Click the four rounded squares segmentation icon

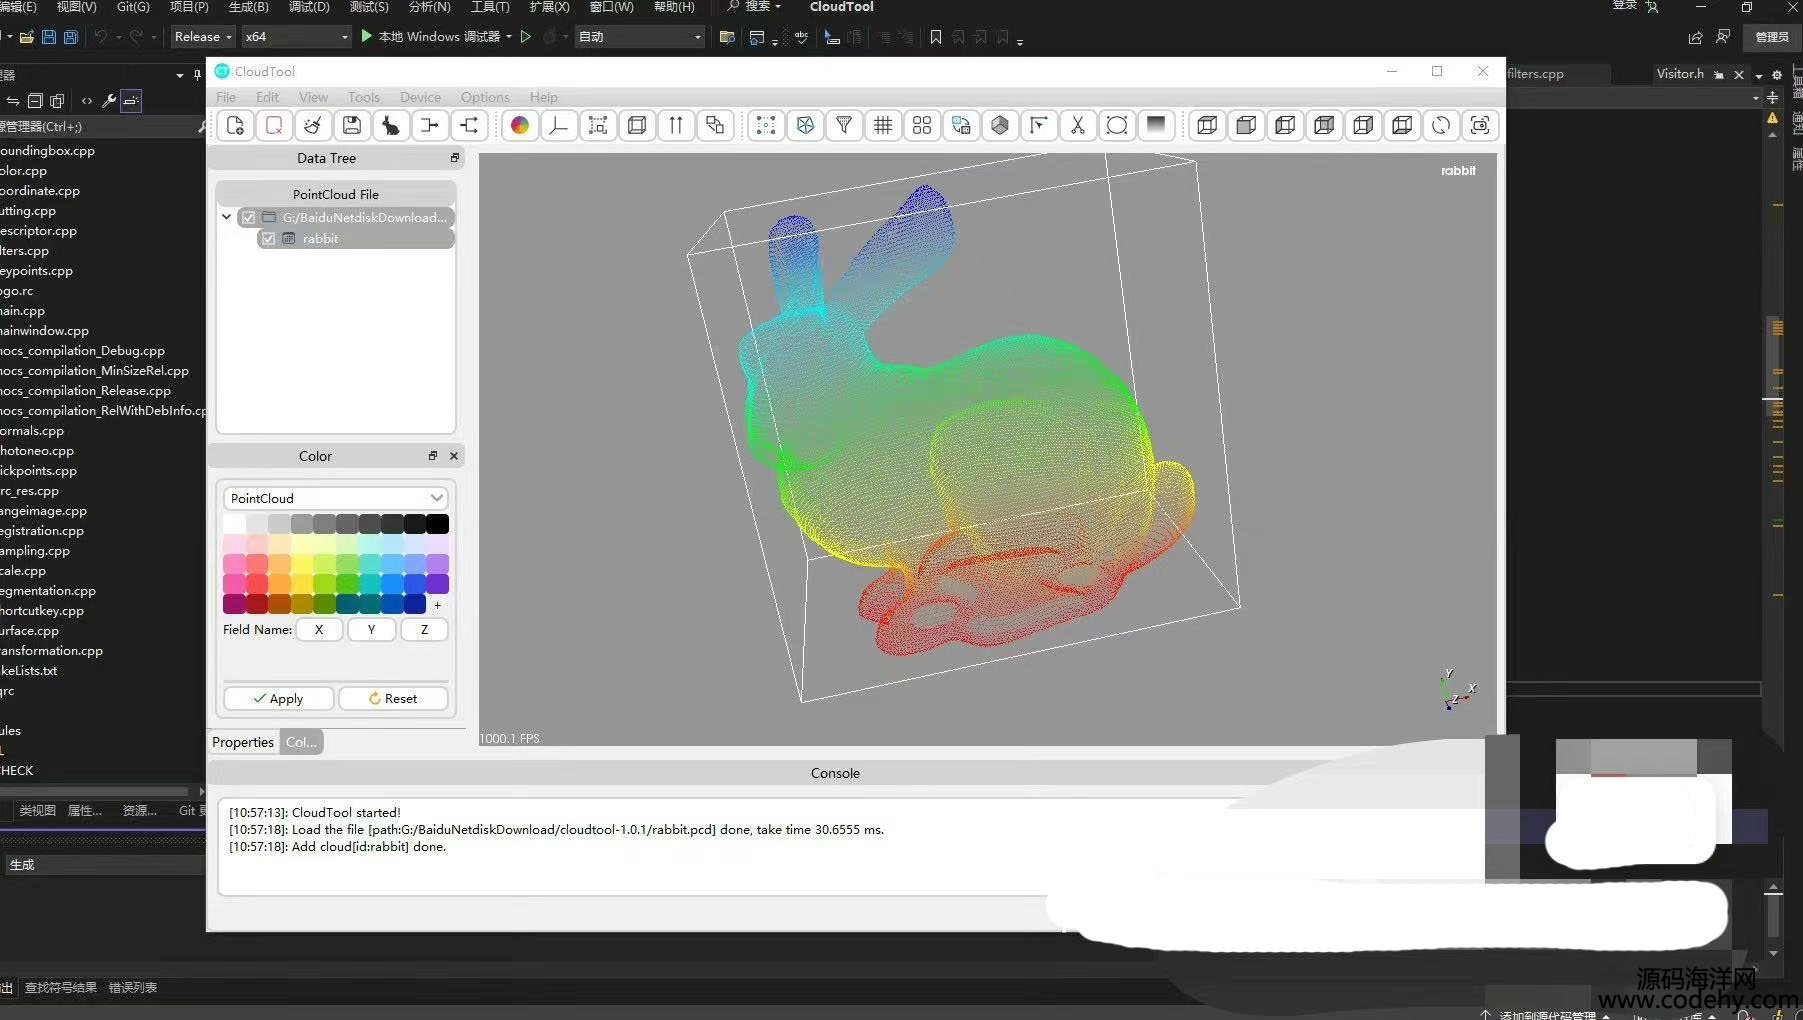[922, 125]
